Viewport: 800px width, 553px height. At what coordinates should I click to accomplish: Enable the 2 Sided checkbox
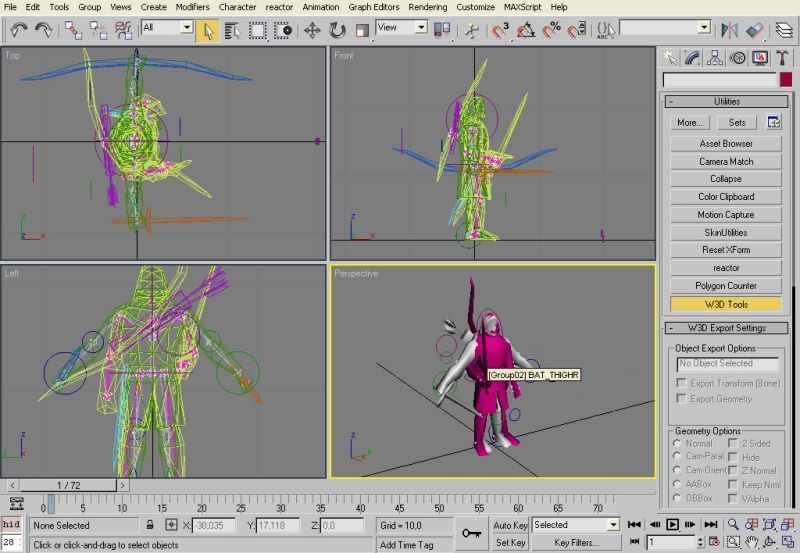pyautogui.click(x=733, y=443)
